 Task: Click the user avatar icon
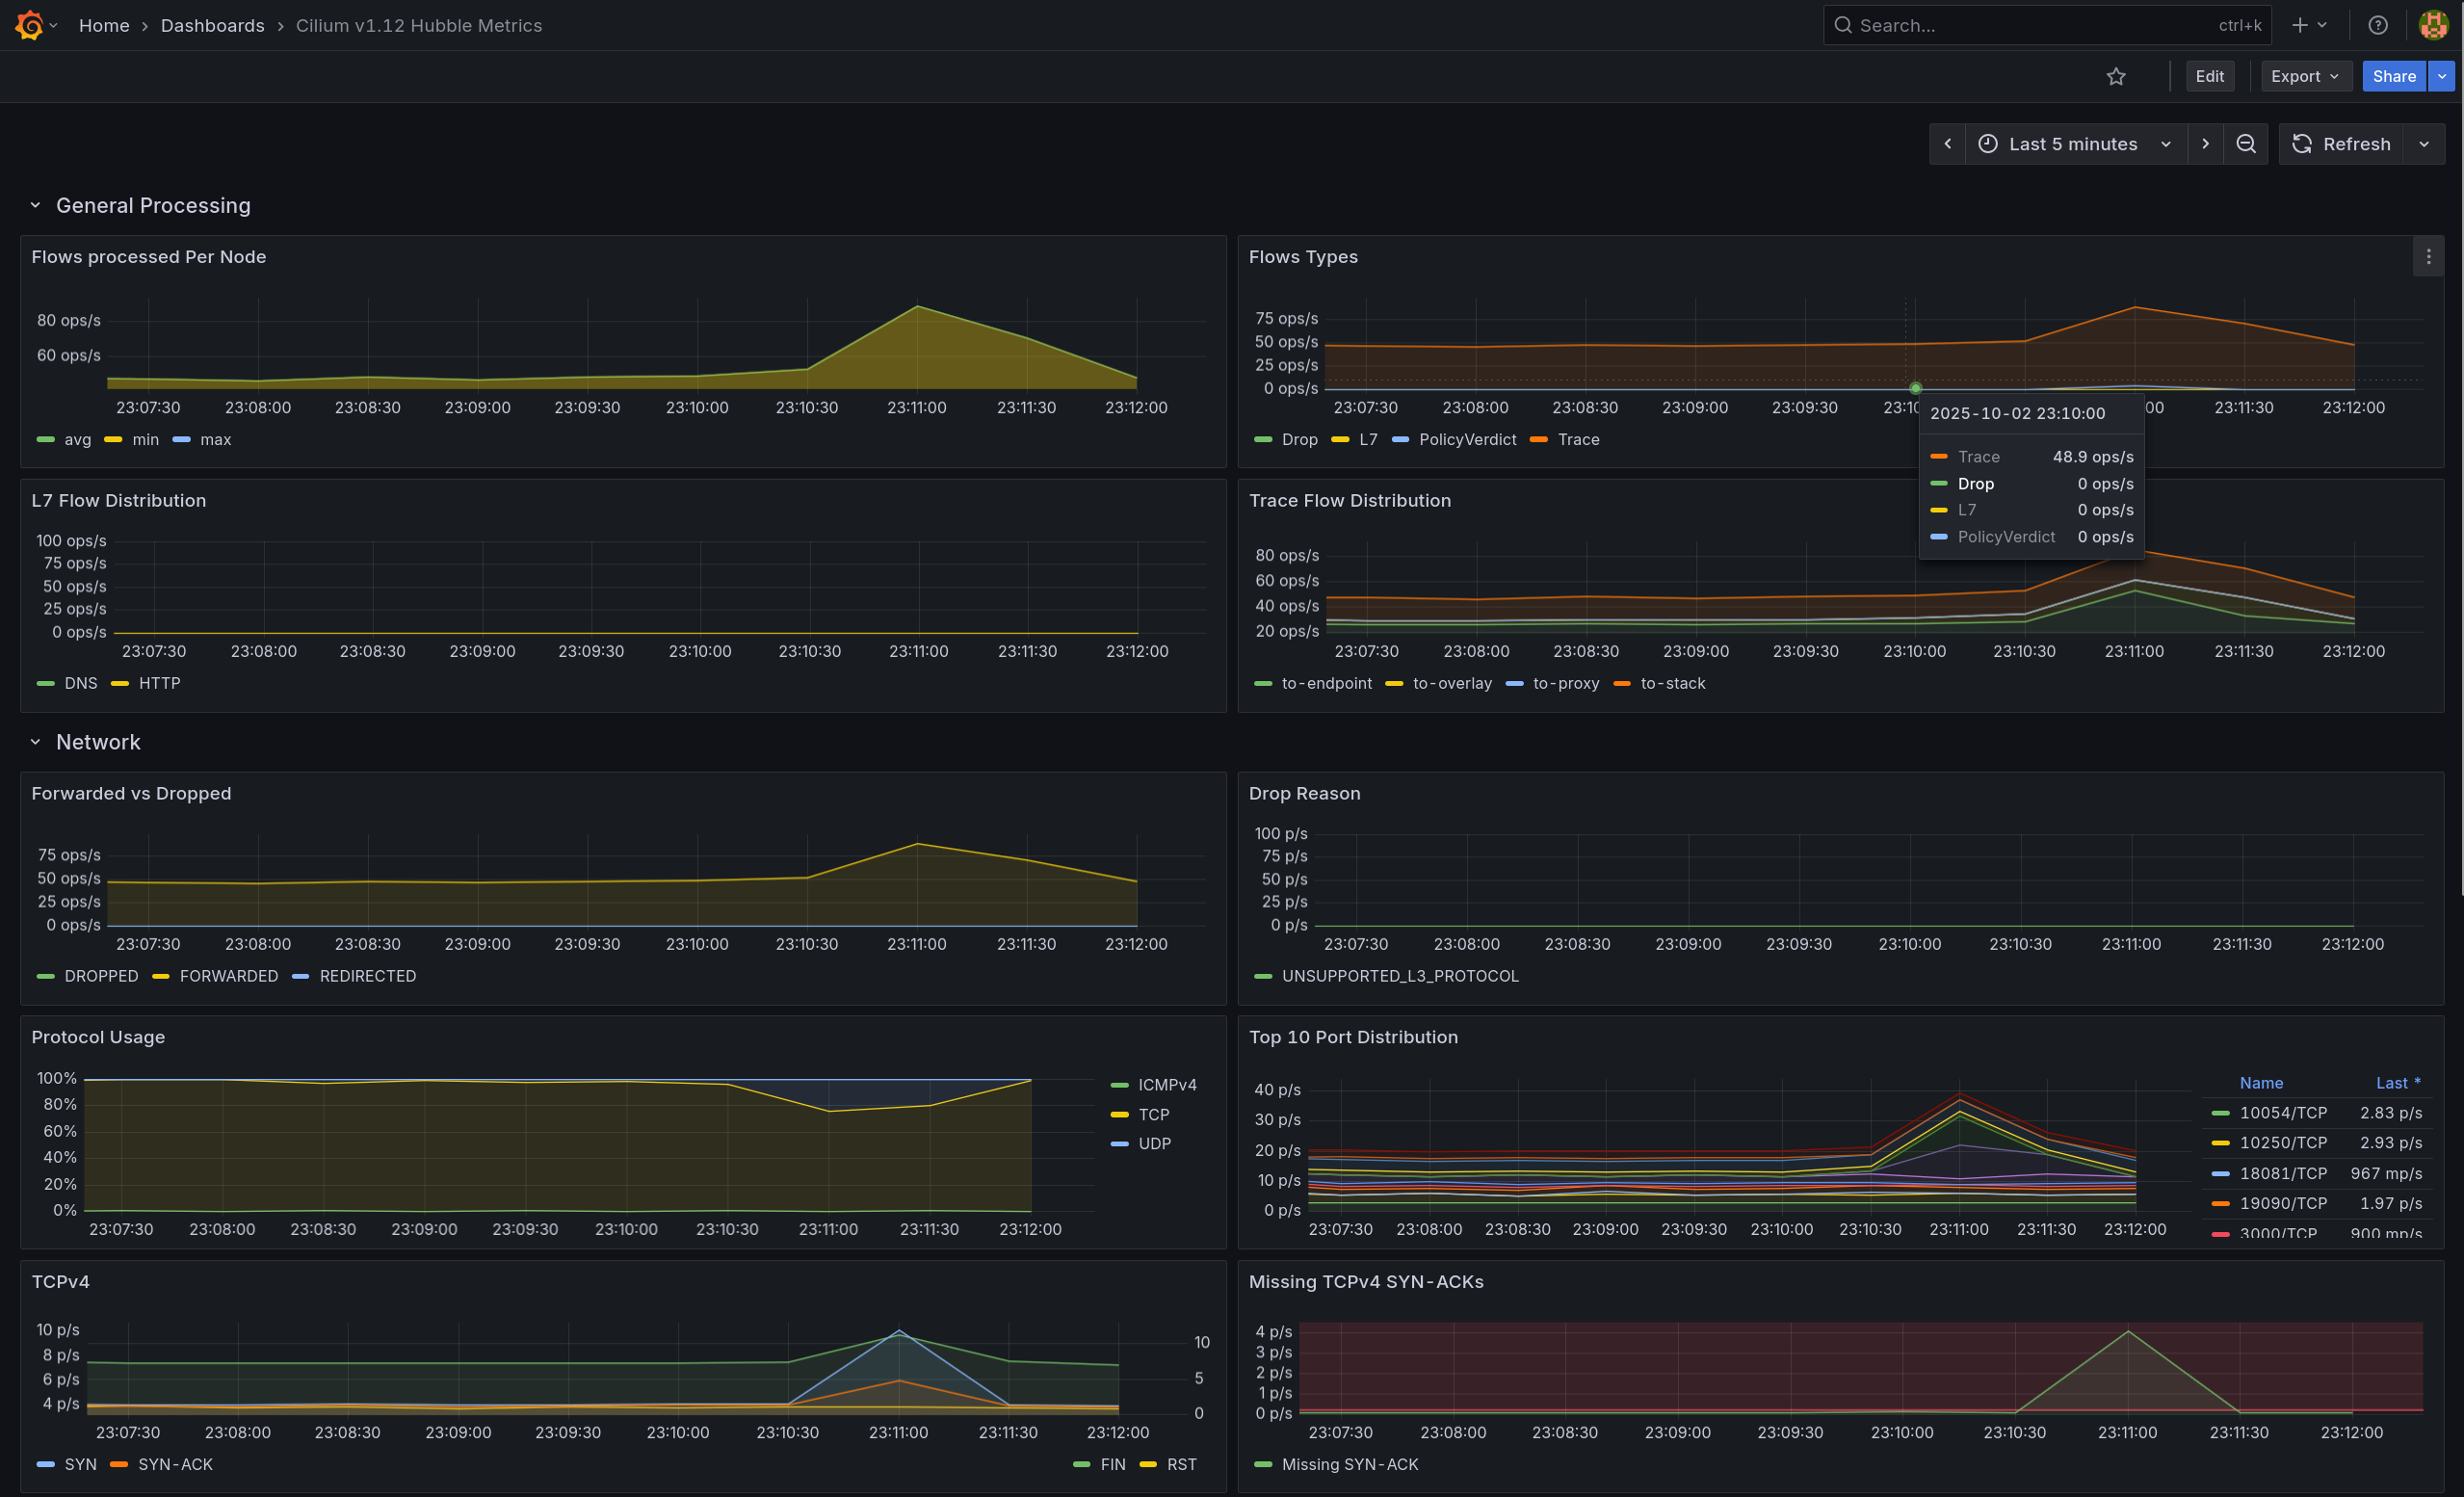pos(2432,25)
